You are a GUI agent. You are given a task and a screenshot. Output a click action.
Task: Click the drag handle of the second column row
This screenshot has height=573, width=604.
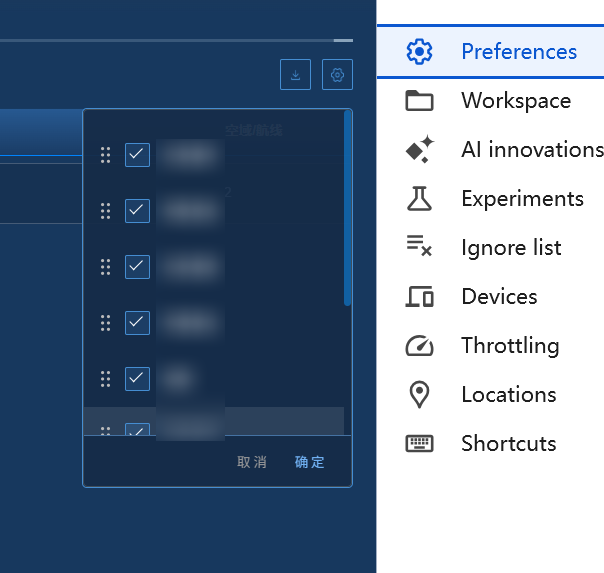[x=105, y=211]
